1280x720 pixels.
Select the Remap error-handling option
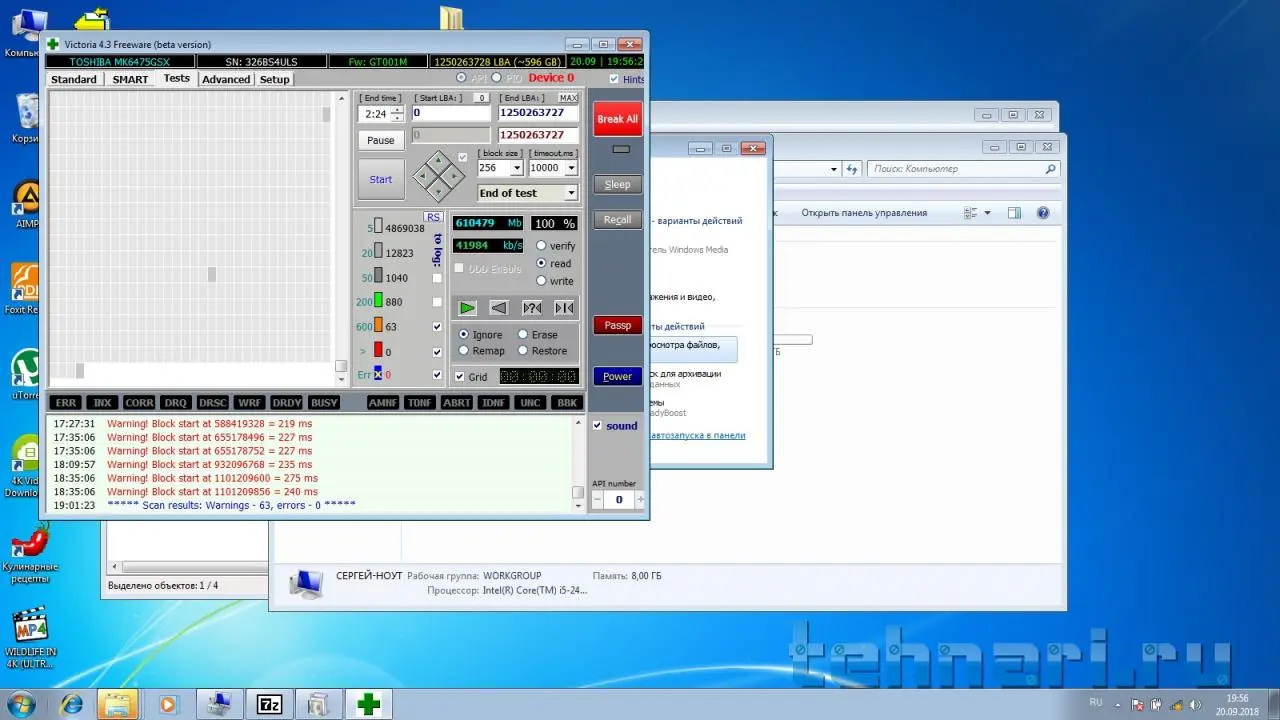464,351
